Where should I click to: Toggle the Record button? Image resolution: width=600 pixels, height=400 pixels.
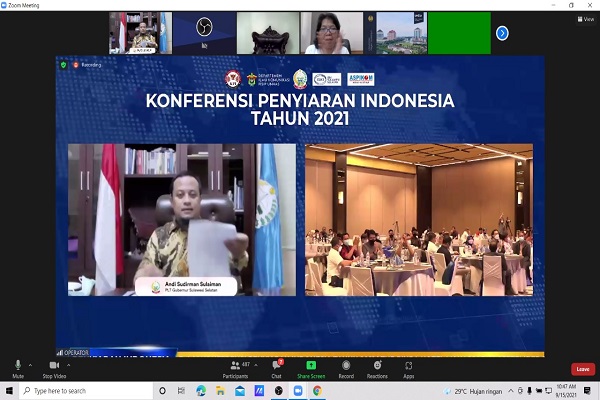tap(346, 368)
